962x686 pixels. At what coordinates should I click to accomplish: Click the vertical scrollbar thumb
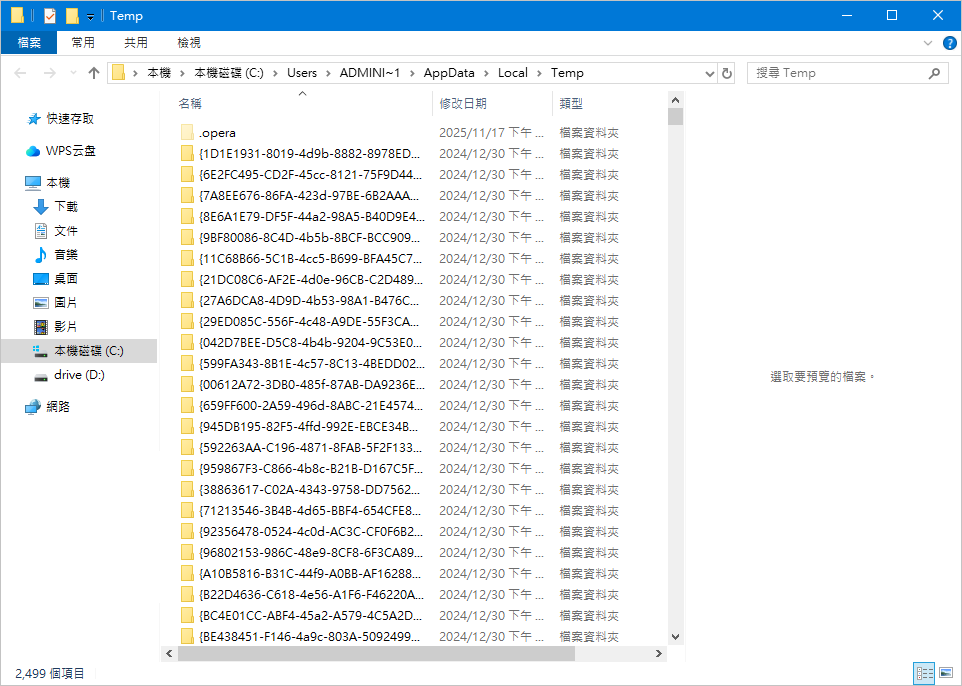[x=675, y=117]
